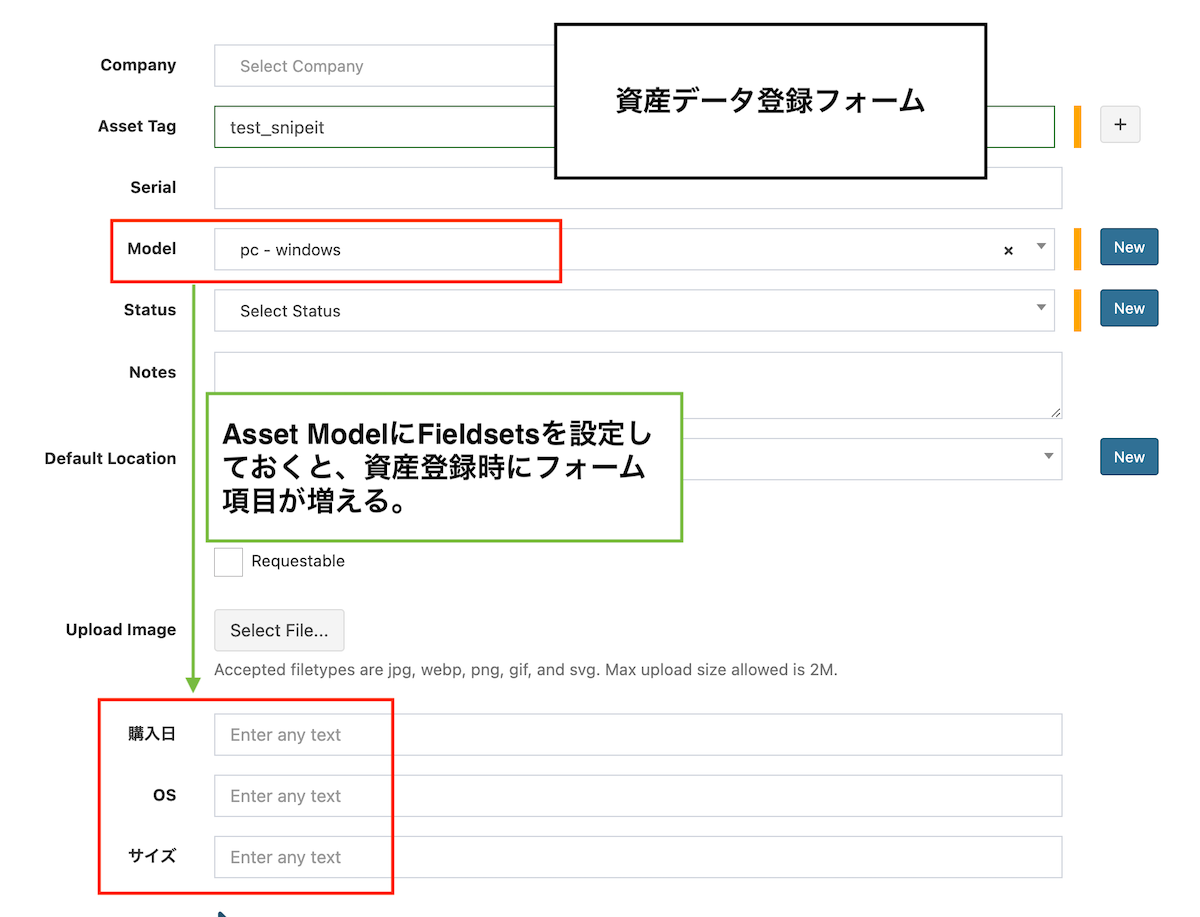Click the plus button beside Asset Tag
The width and height of the screenshot is (1200, 917).
pyautogui.click(x=1120, y=125)
